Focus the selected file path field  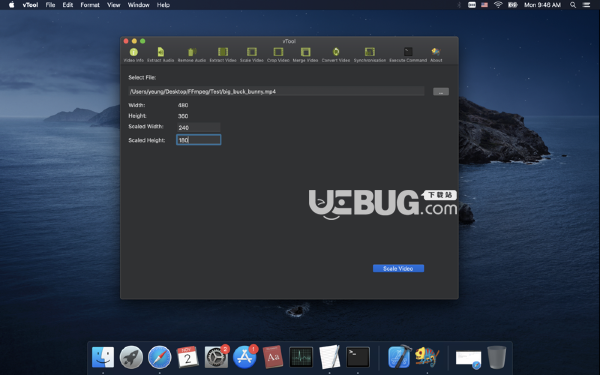coord(276,91)
